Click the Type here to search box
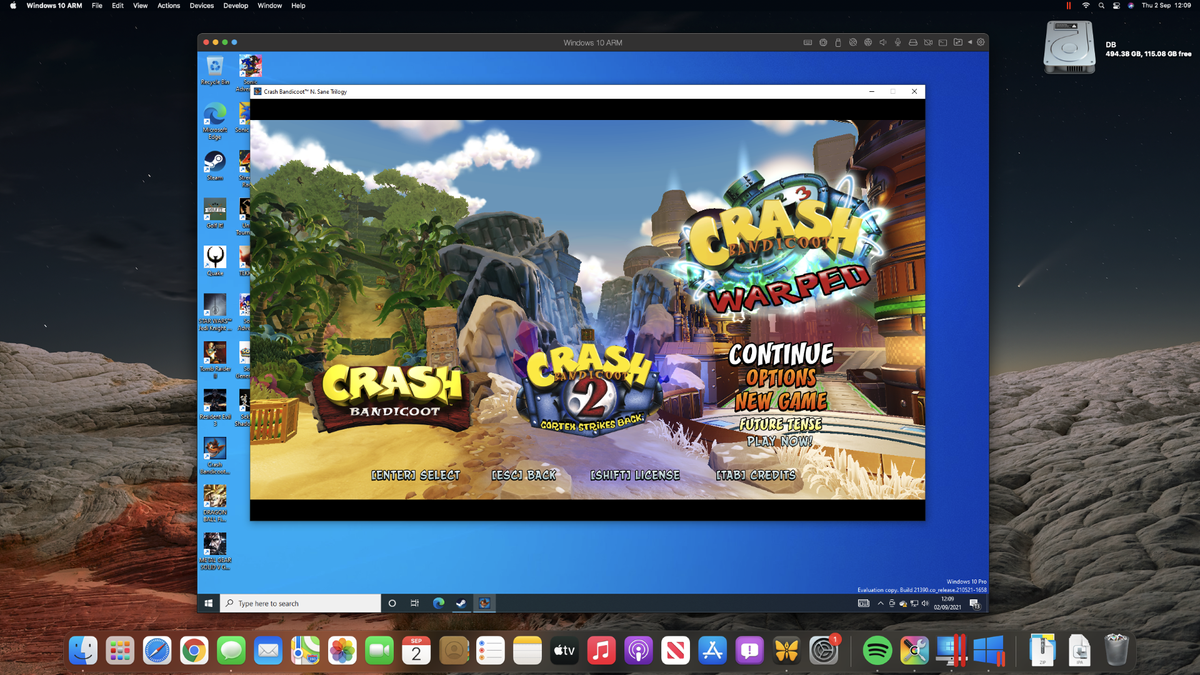 click(x=301, y=603)
